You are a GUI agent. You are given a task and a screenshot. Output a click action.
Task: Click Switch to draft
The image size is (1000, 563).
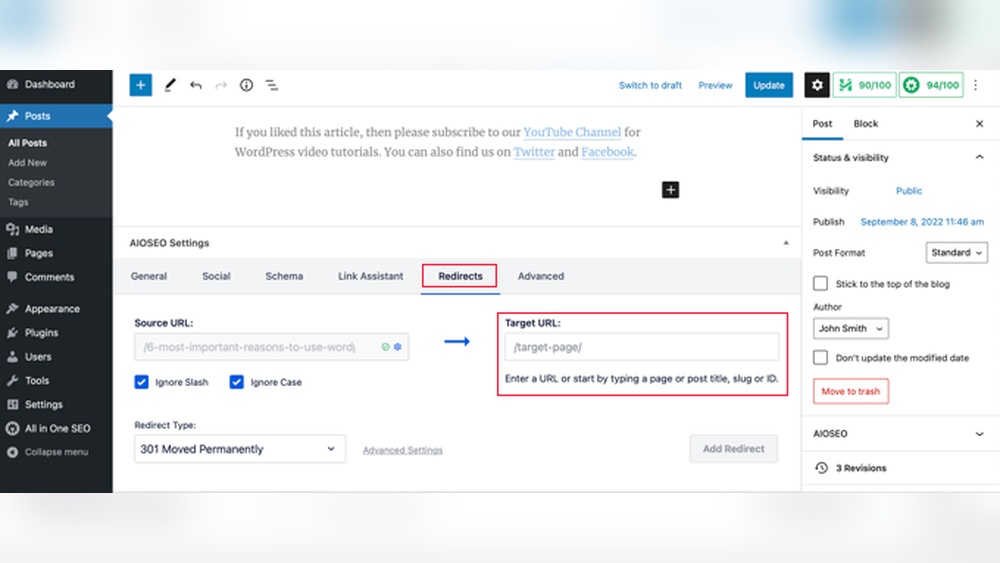point(650,85)
